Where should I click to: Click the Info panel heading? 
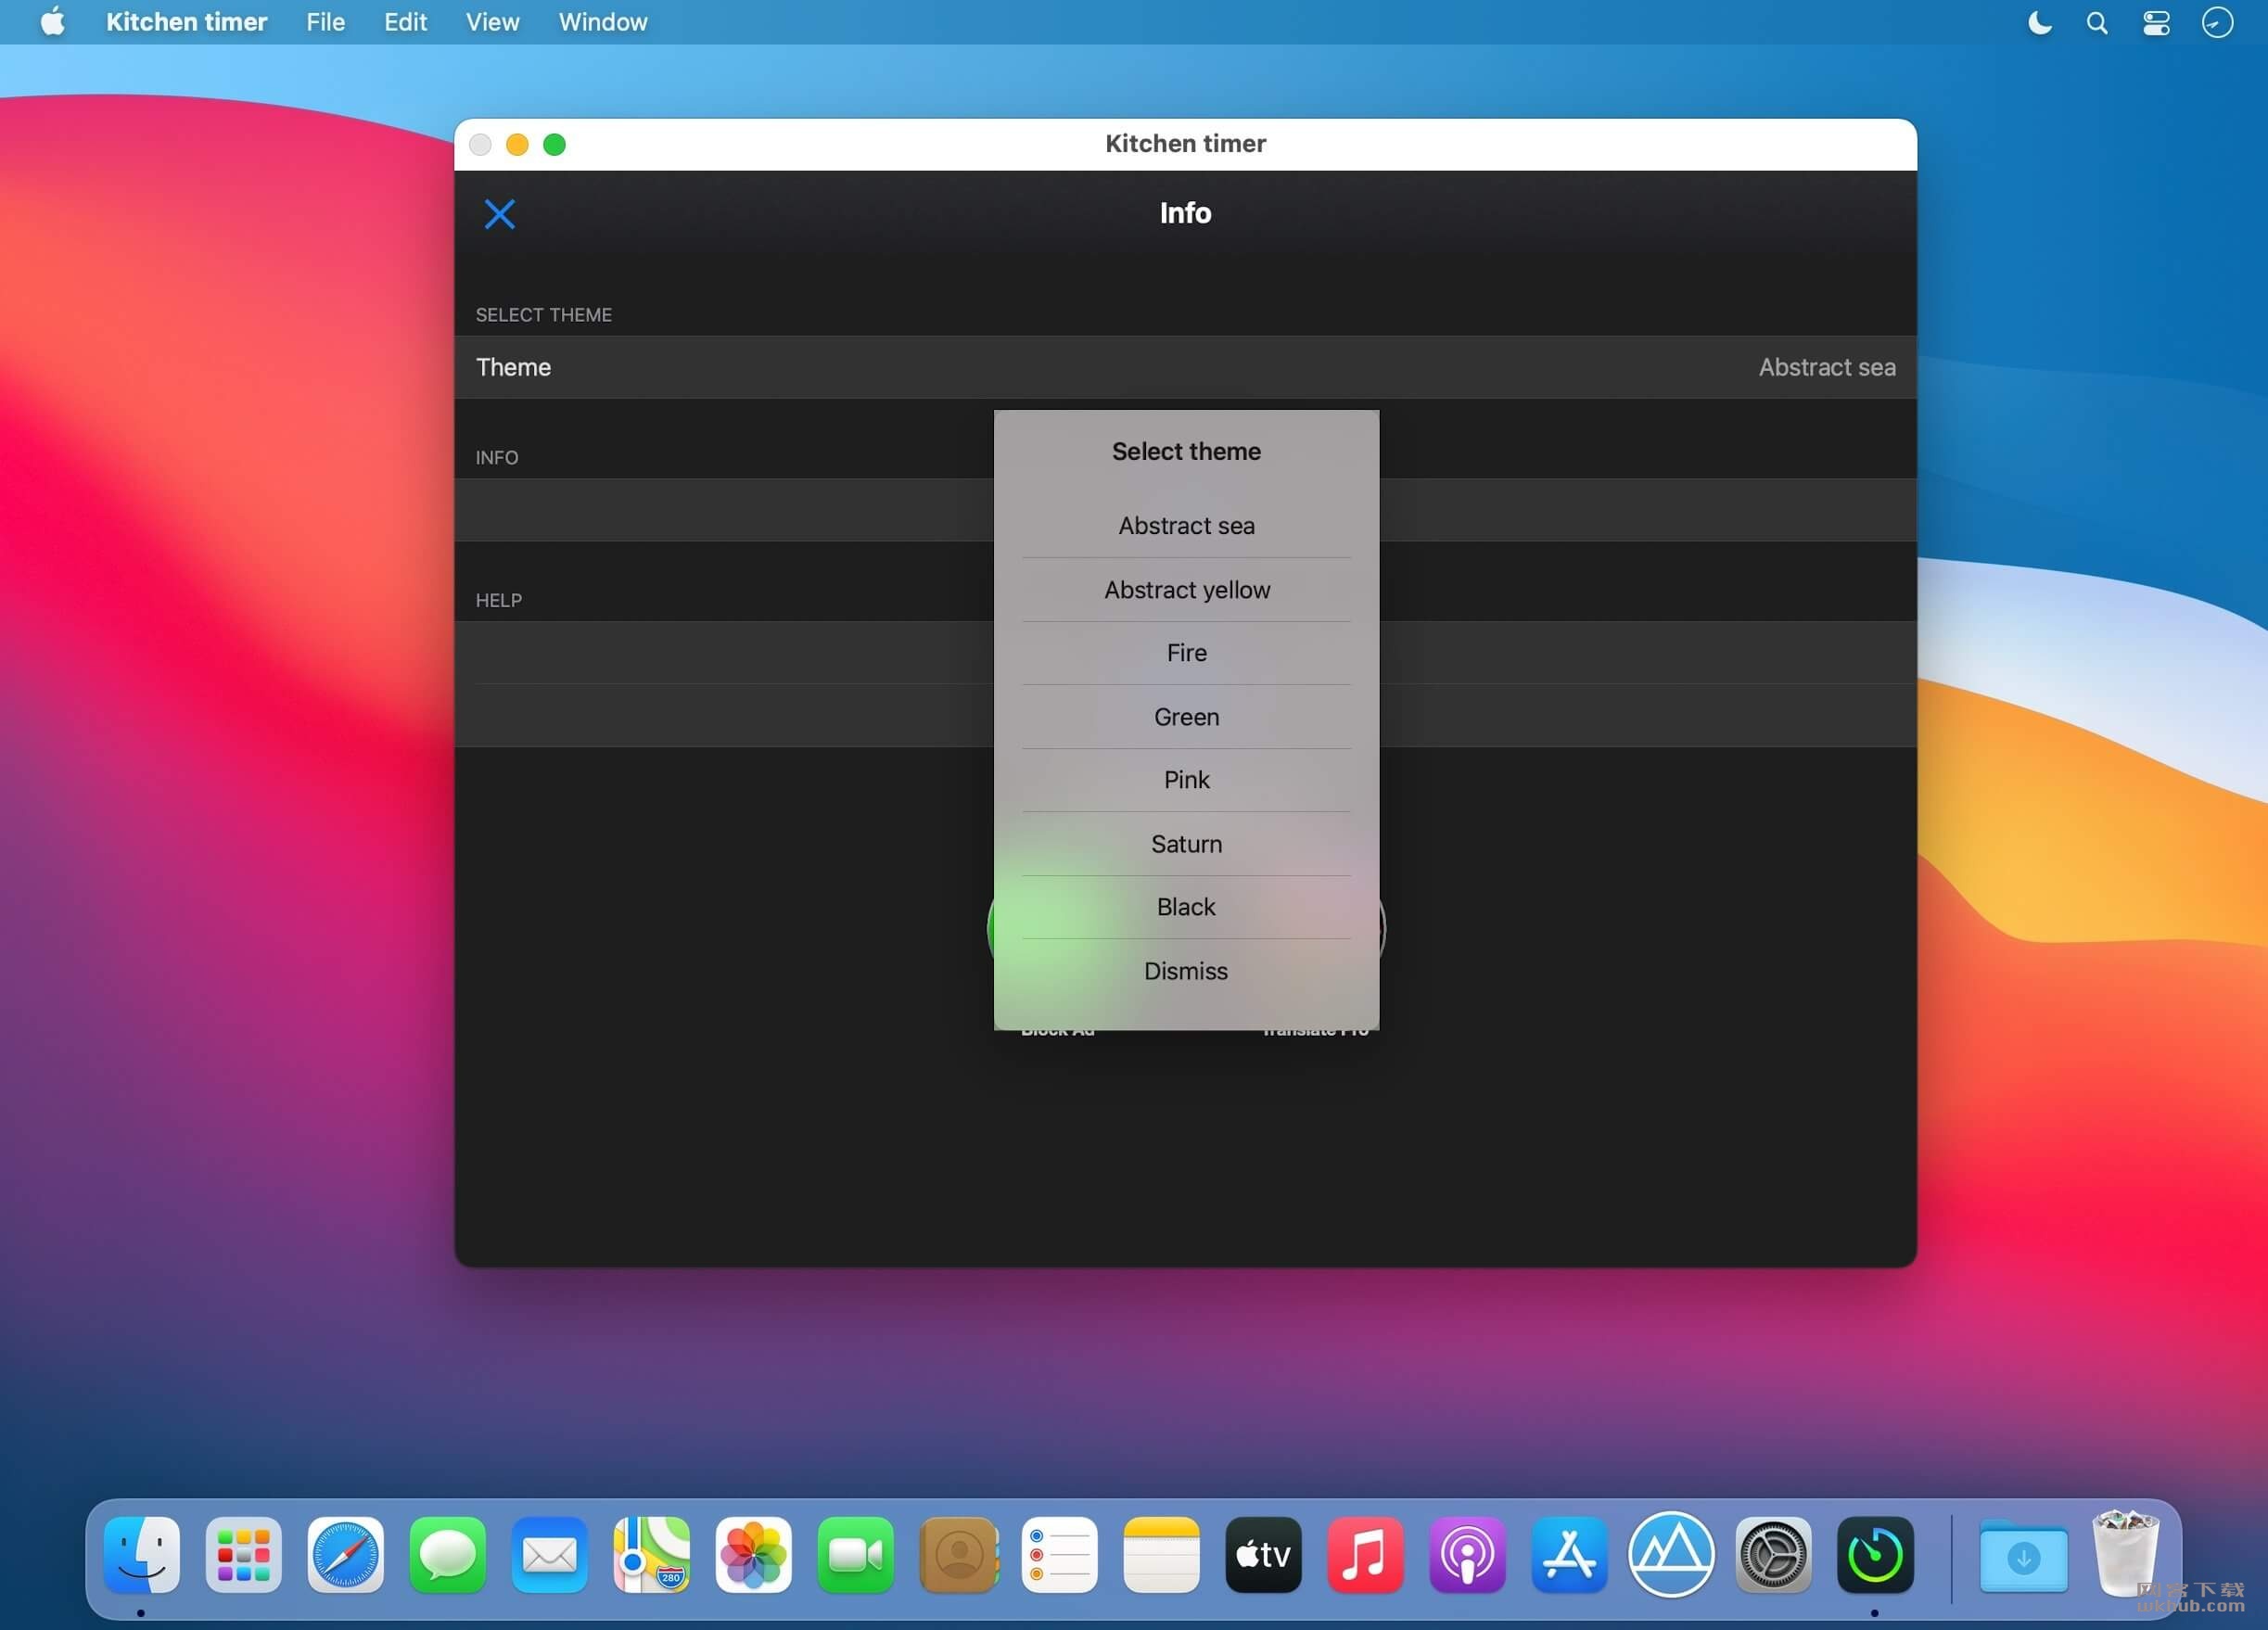1185,213
